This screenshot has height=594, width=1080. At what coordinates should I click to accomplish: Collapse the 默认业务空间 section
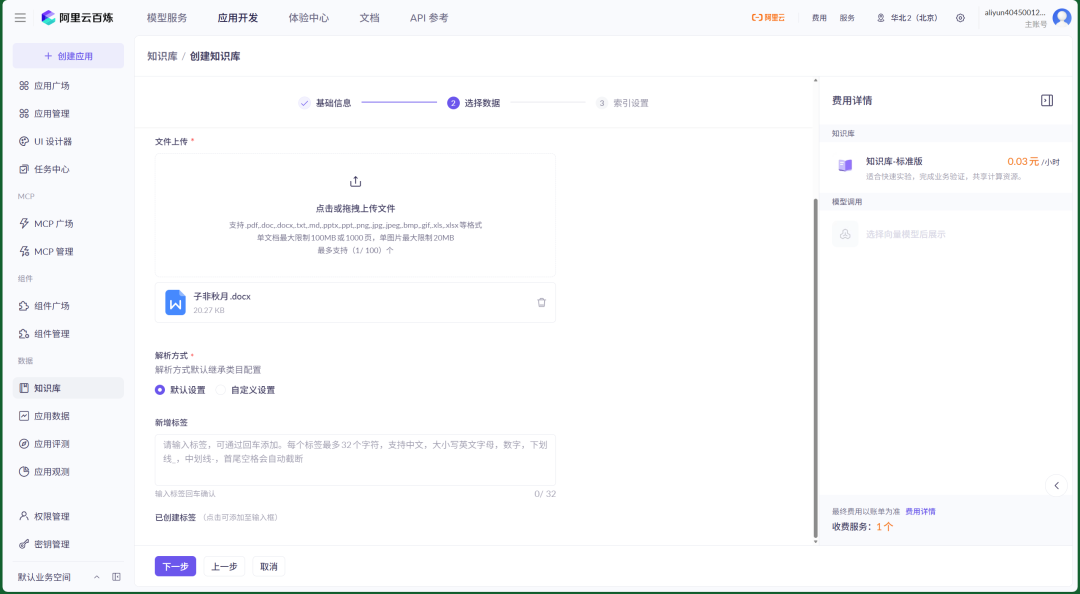(96, 576)
